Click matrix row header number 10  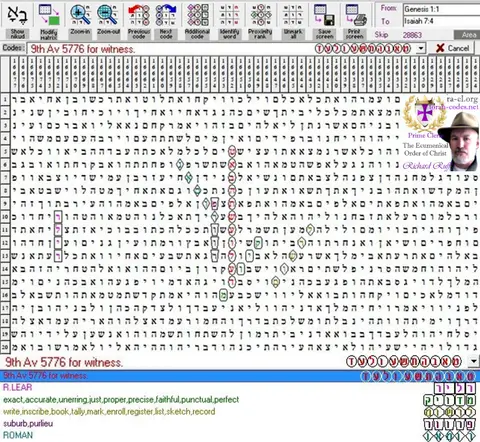point(5,217)
